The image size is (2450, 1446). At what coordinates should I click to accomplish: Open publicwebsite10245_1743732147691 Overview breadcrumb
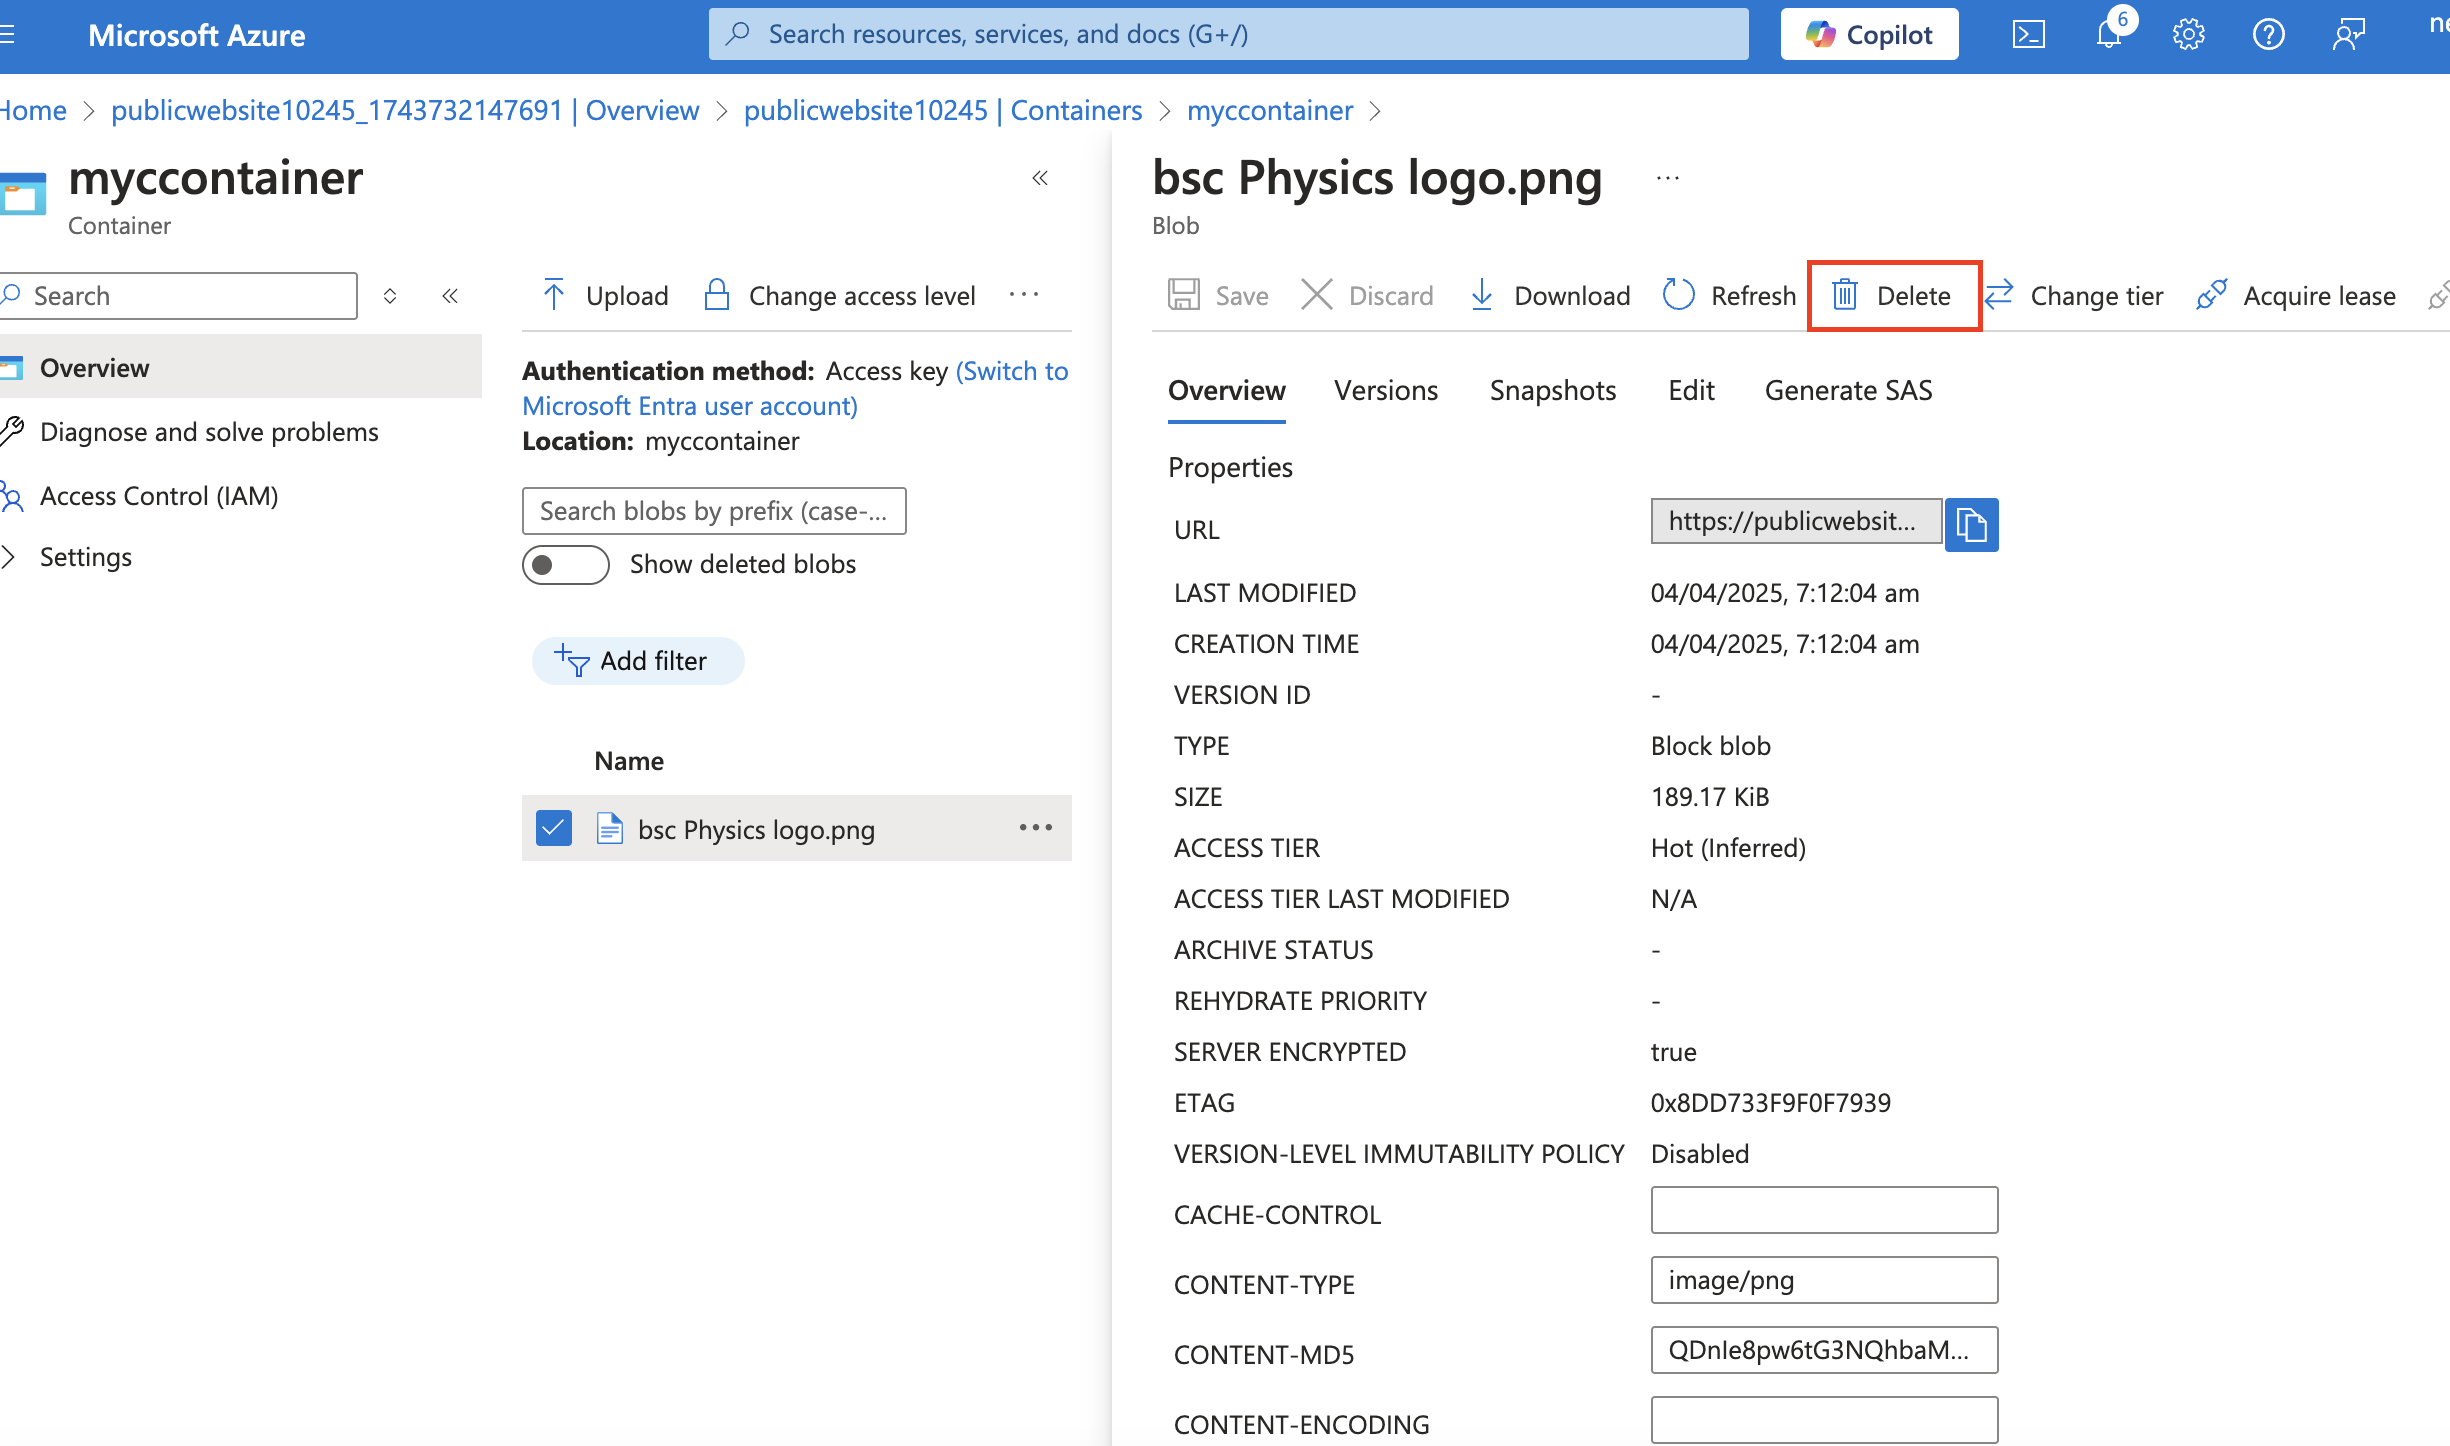pos(405,110)
